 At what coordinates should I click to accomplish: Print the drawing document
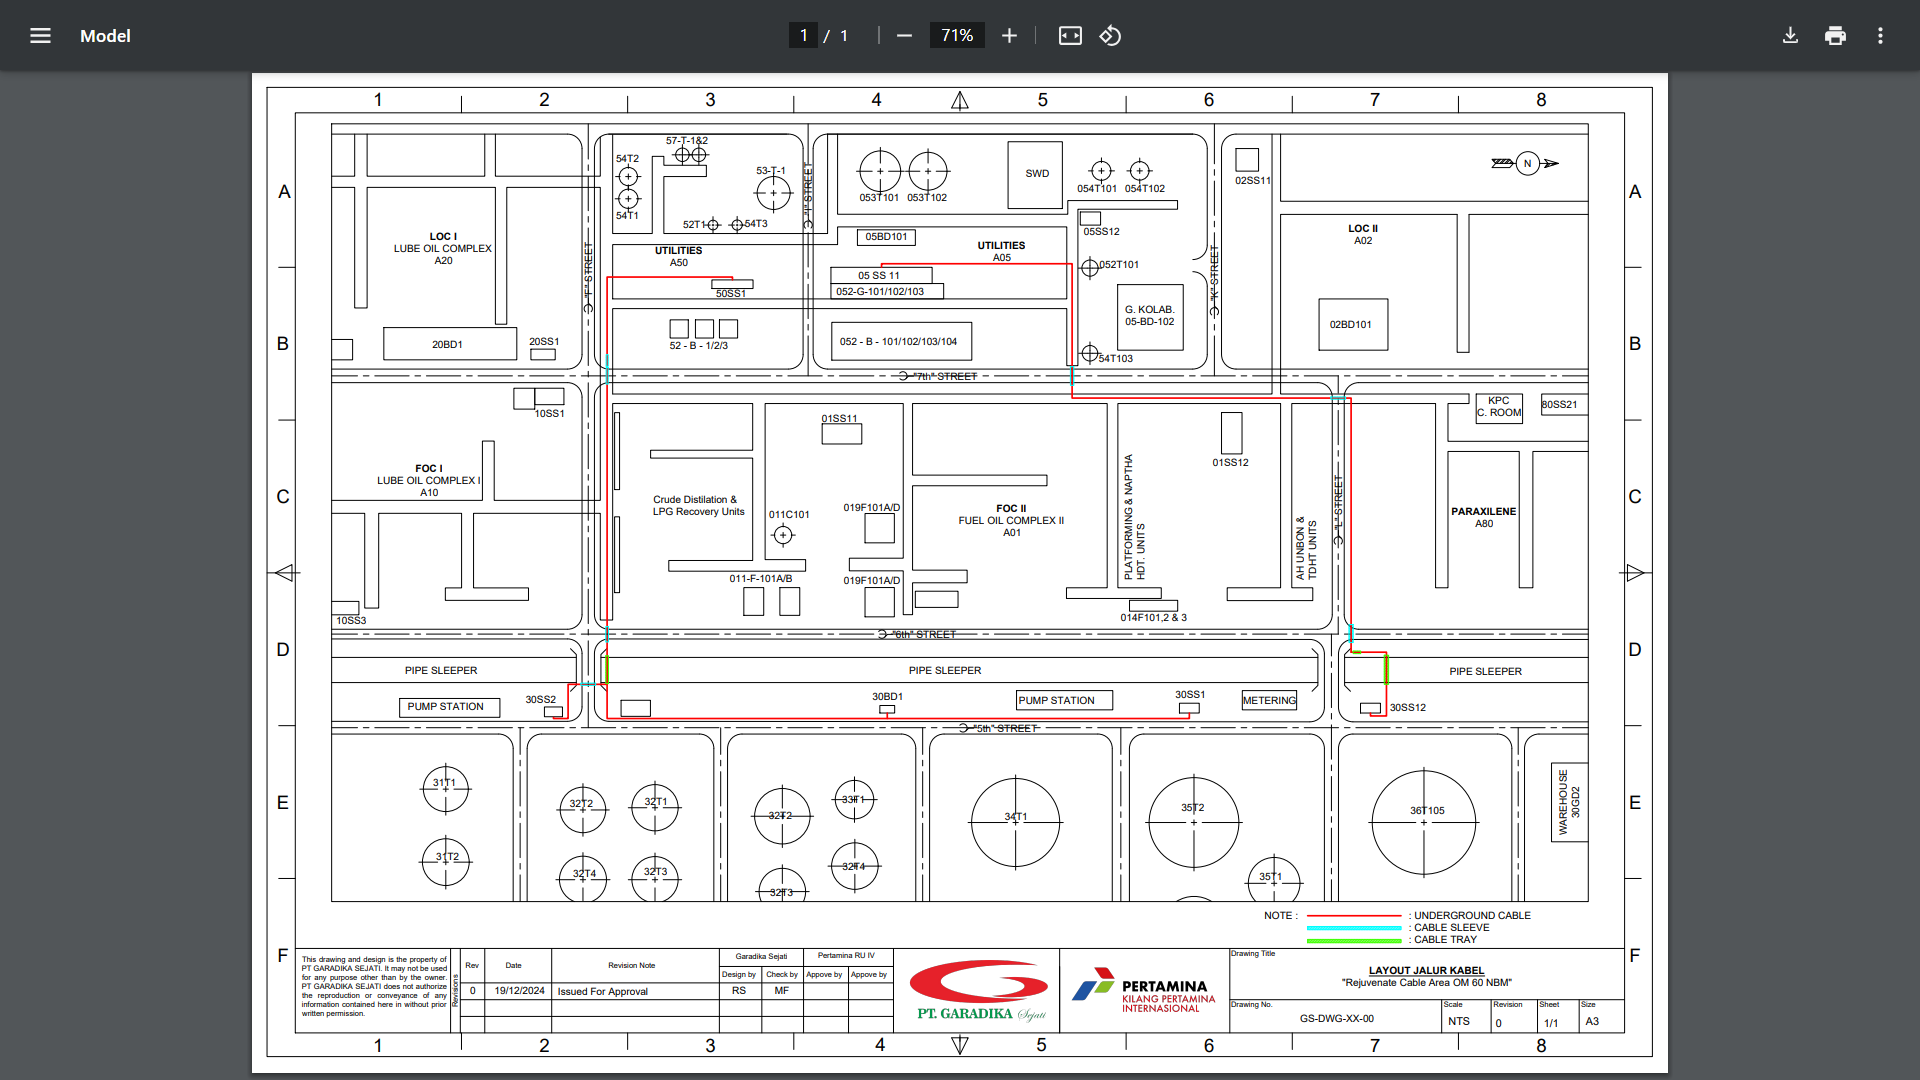point(1835,36)
